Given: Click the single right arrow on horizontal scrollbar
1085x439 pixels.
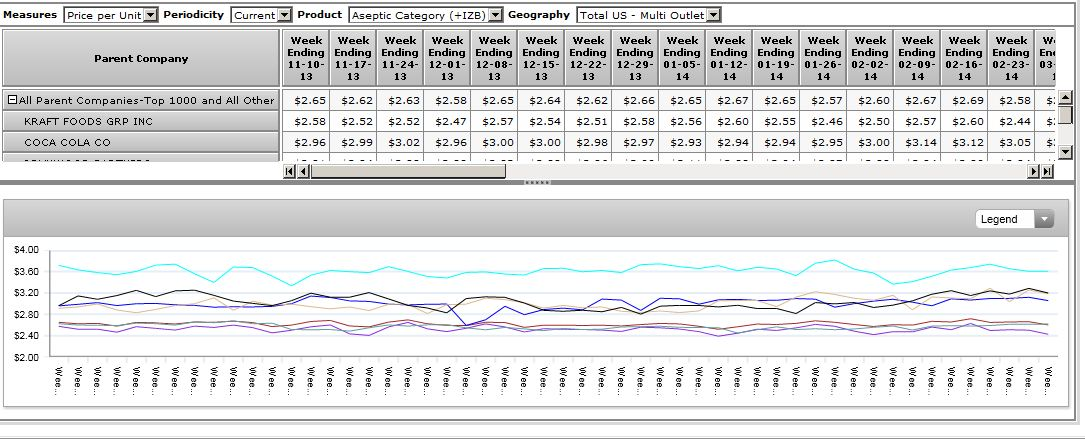Looking at the screenshot, I should tap(1034, 171).
